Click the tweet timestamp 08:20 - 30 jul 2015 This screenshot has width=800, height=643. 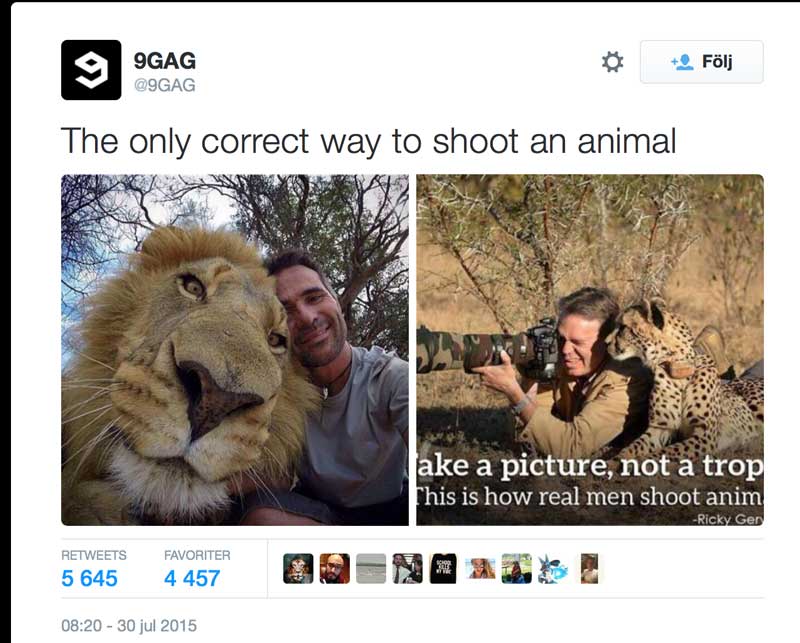129,626
